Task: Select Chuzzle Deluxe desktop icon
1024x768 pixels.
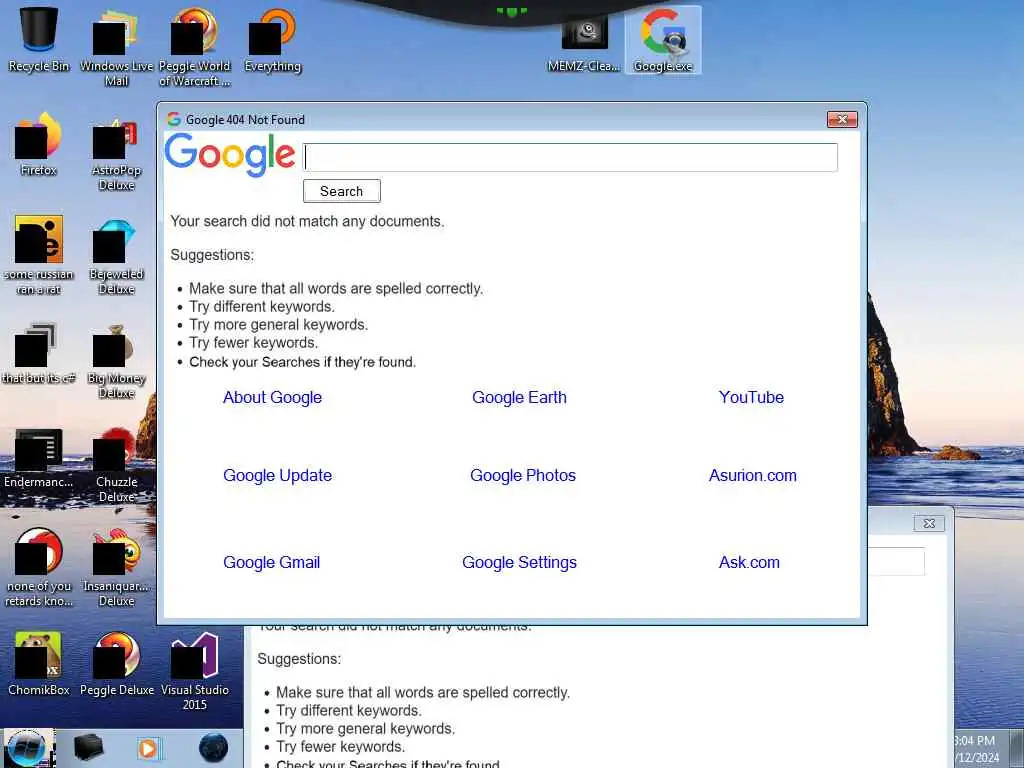Action: (116, 465)
